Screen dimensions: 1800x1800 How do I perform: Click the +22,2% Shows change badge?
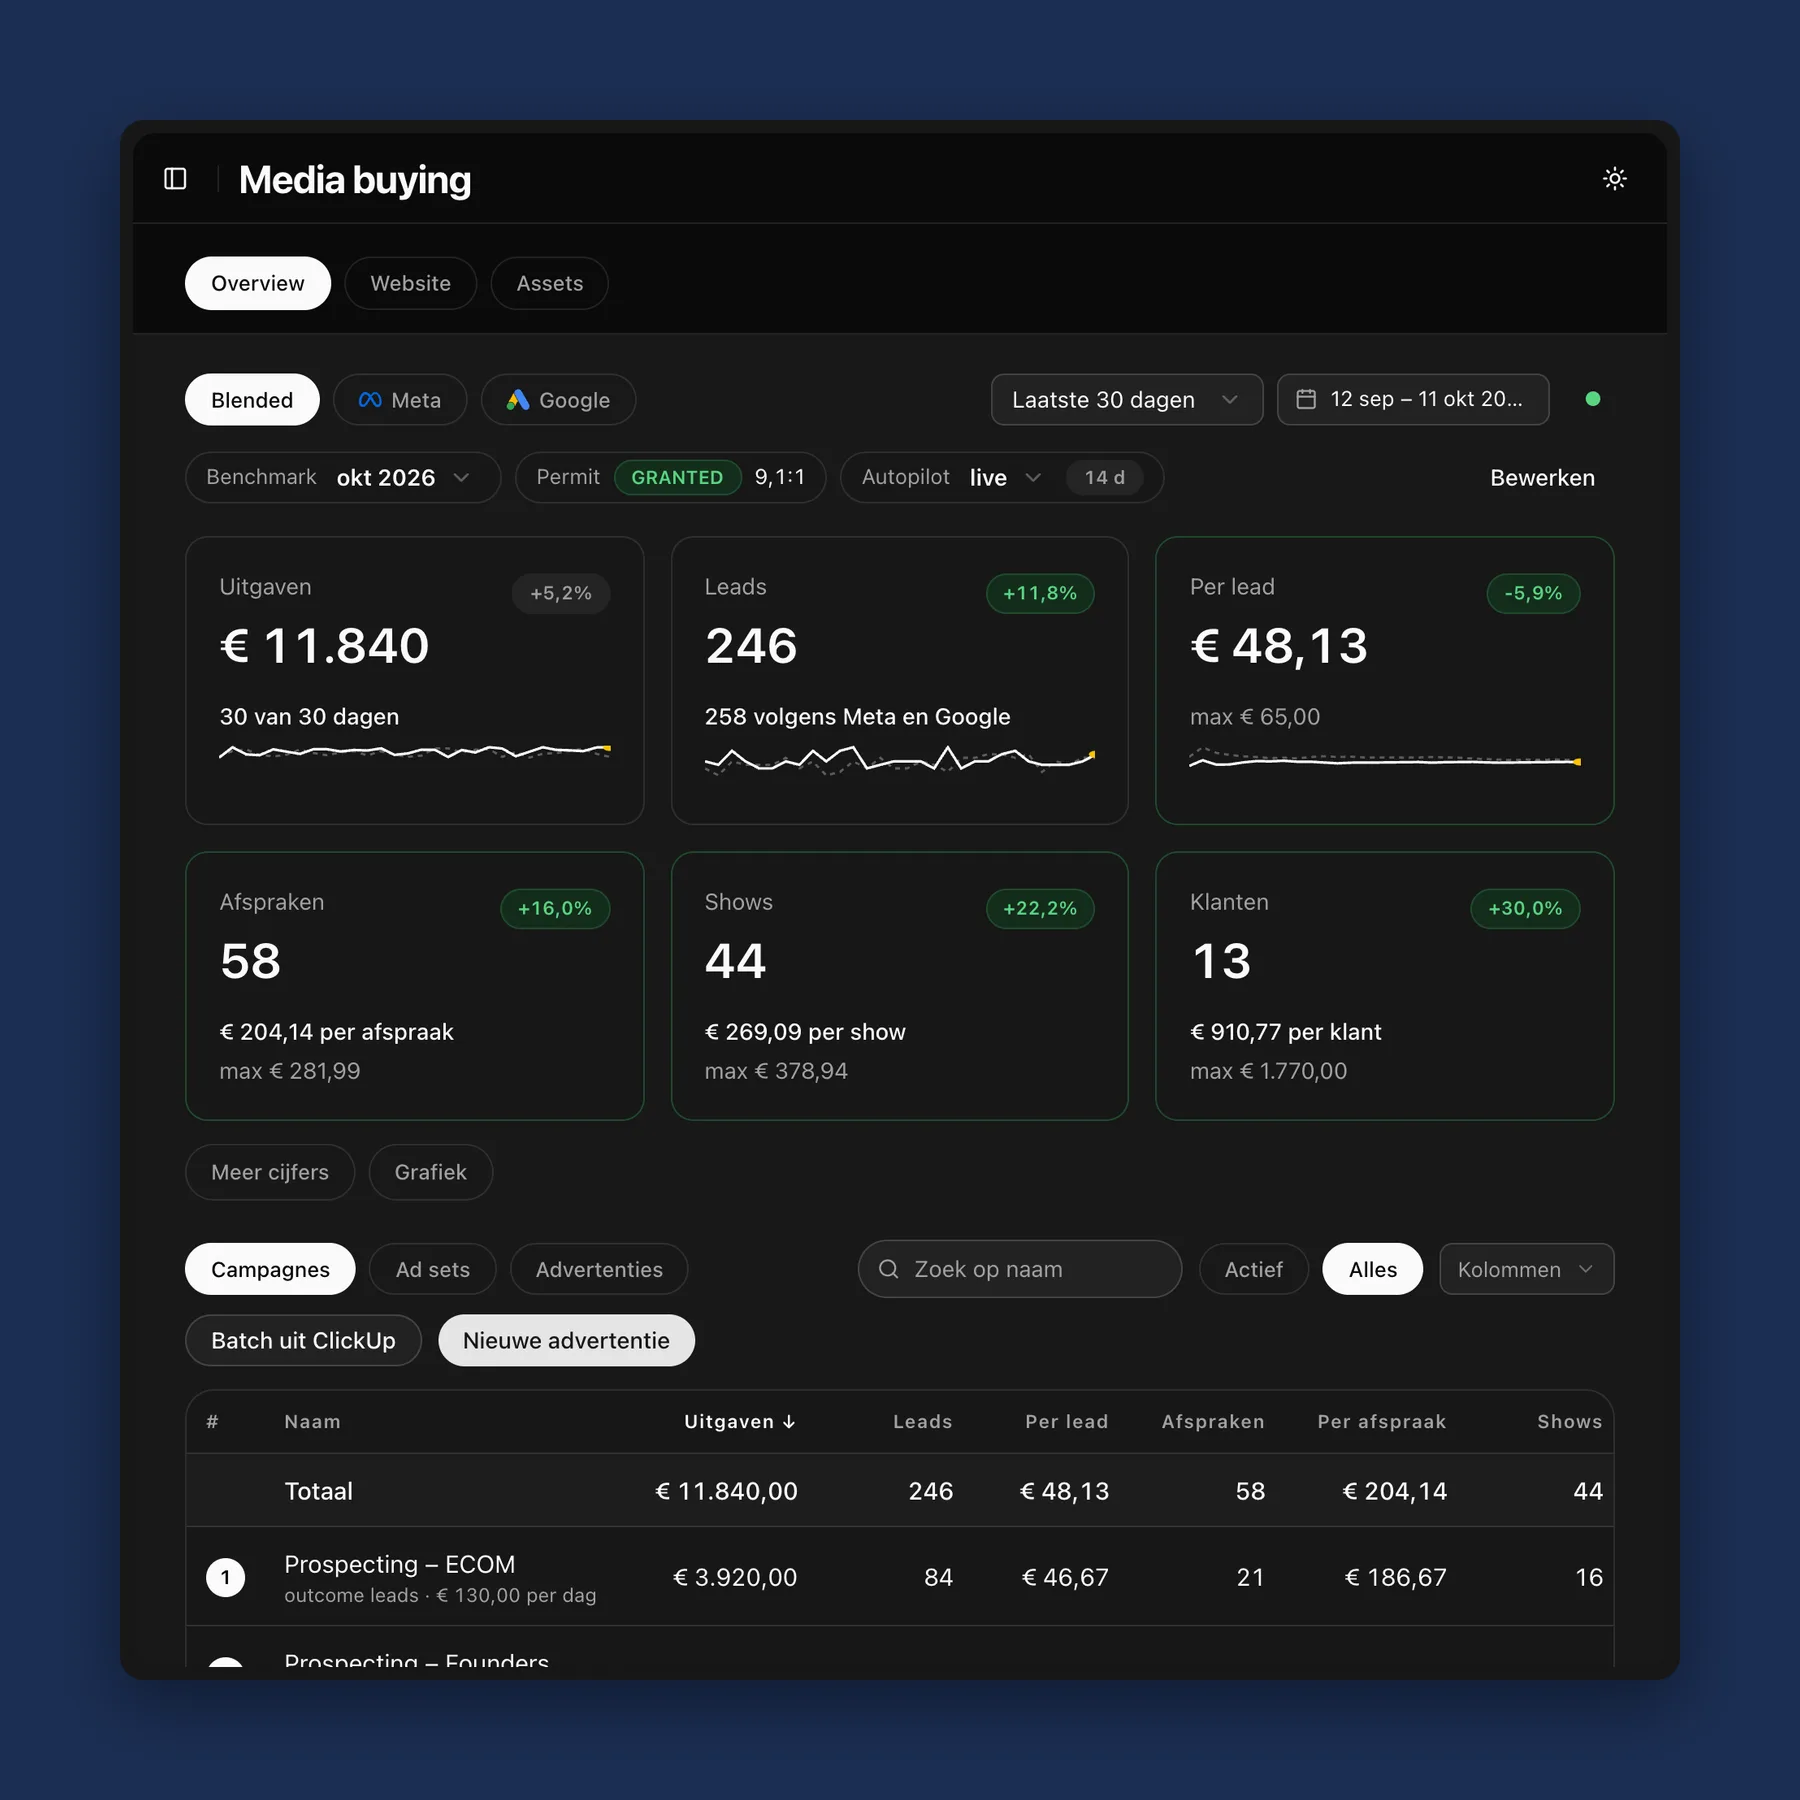[1040, 908]
